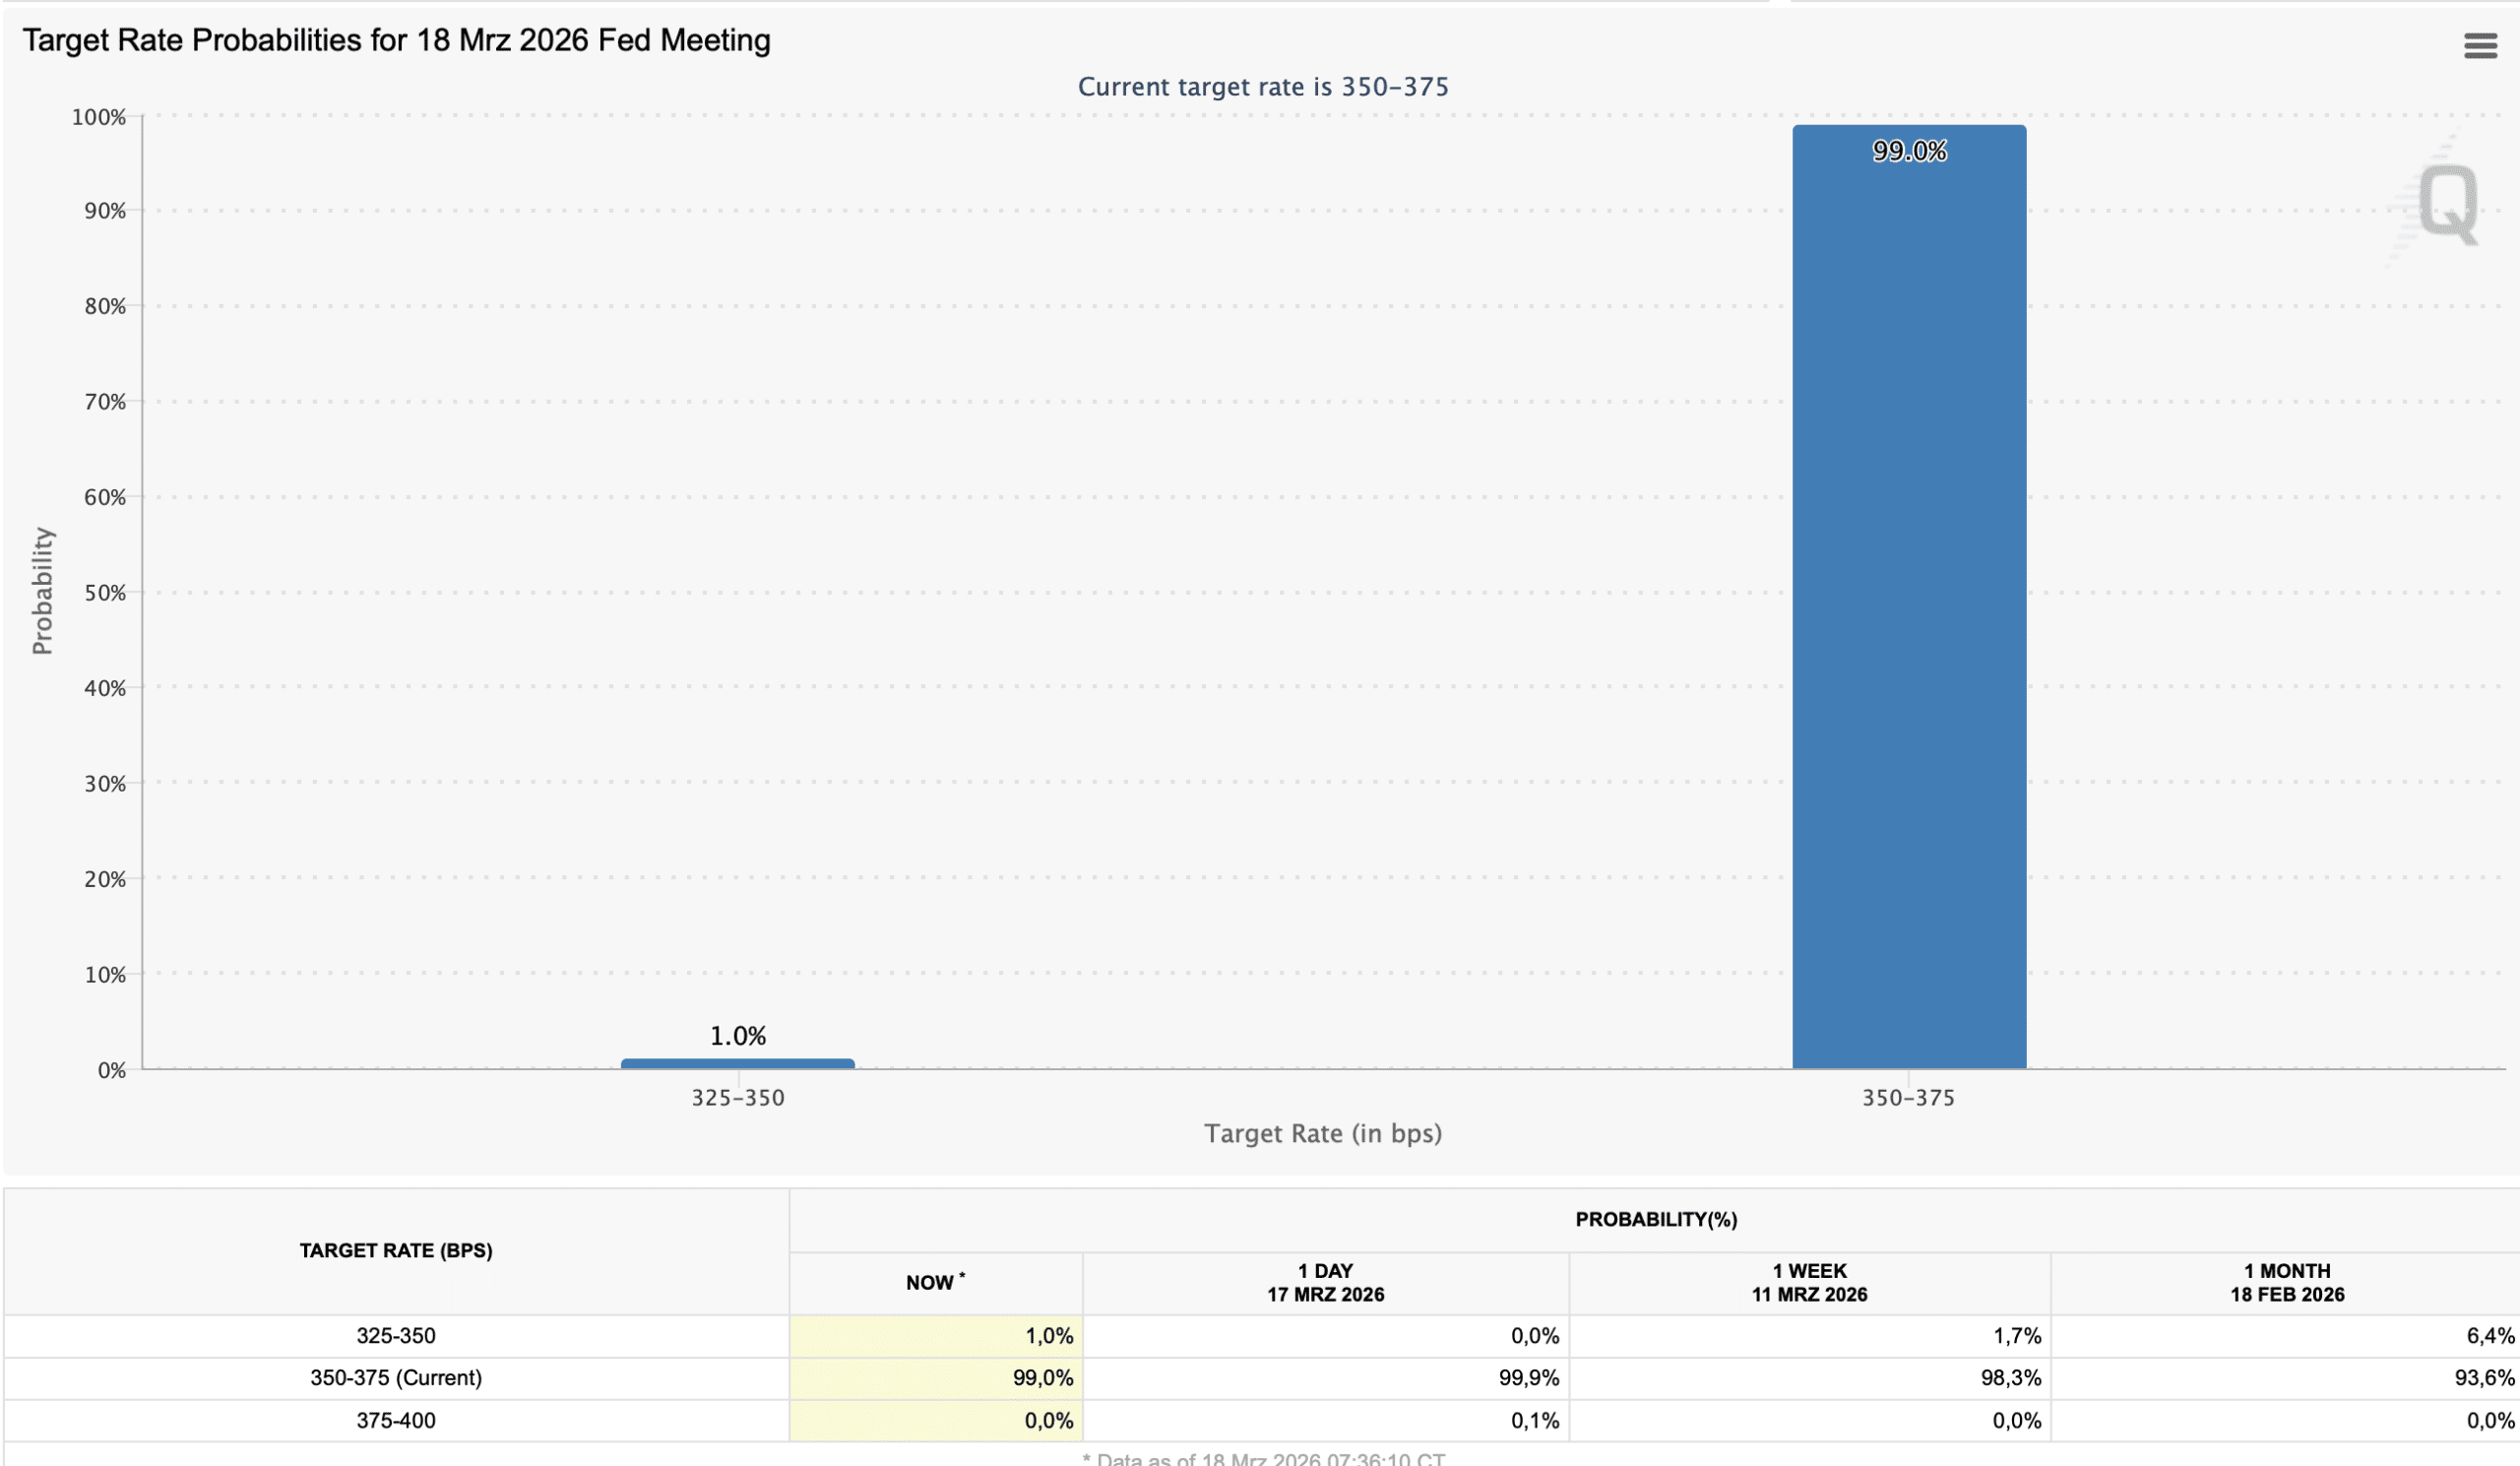Click 'Current target rate is 350-375' subtitle
Viewport: 2520px width, 1466px height.
(1262, 87)
